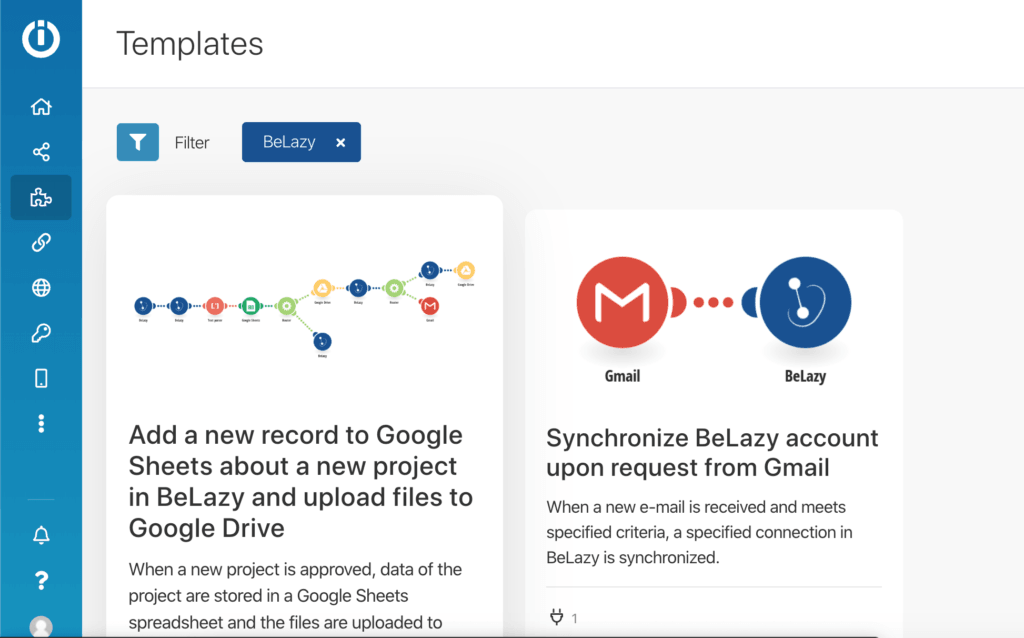Open Synchronize BeLazy account template title
This screenshot has width=1024, height=638.
(x=712, y=452)
